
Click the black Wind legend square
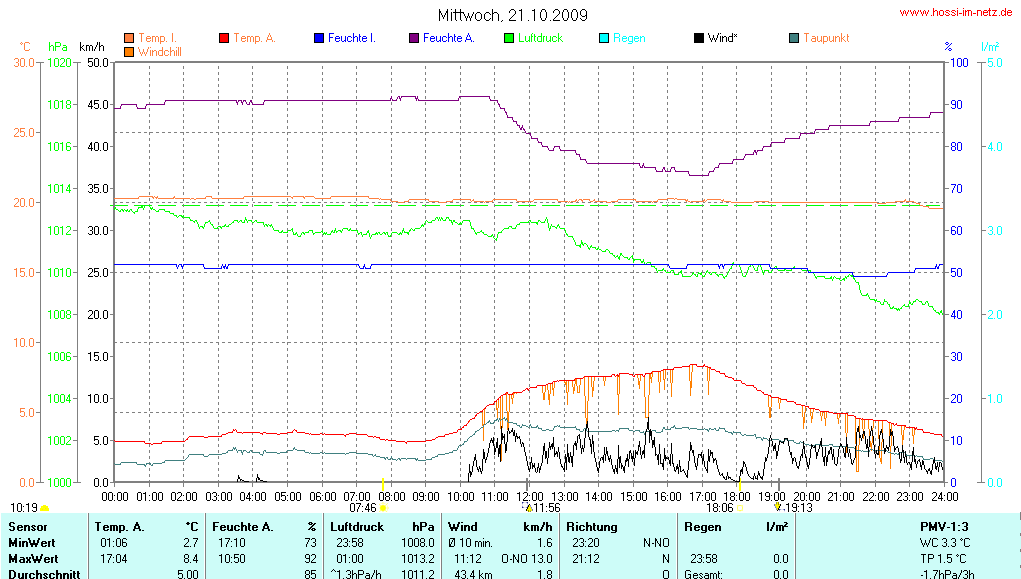699,39
